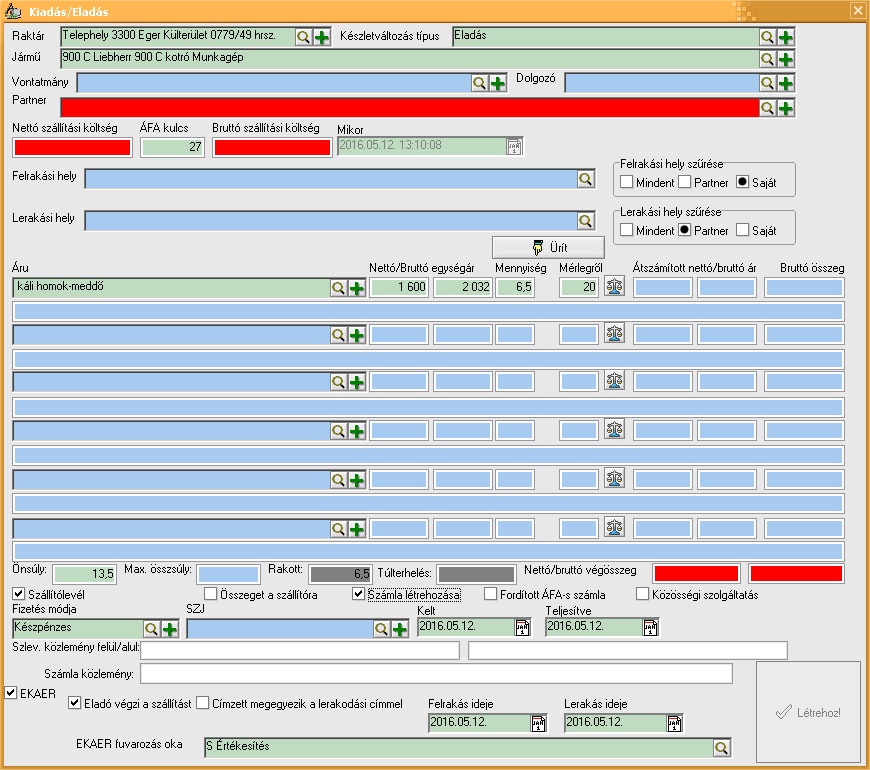Viewport: 870px width, 770px height.
Task: Search EKAER fuvarozás oka options
Action: pyautogui.click(x=721, y=748)
